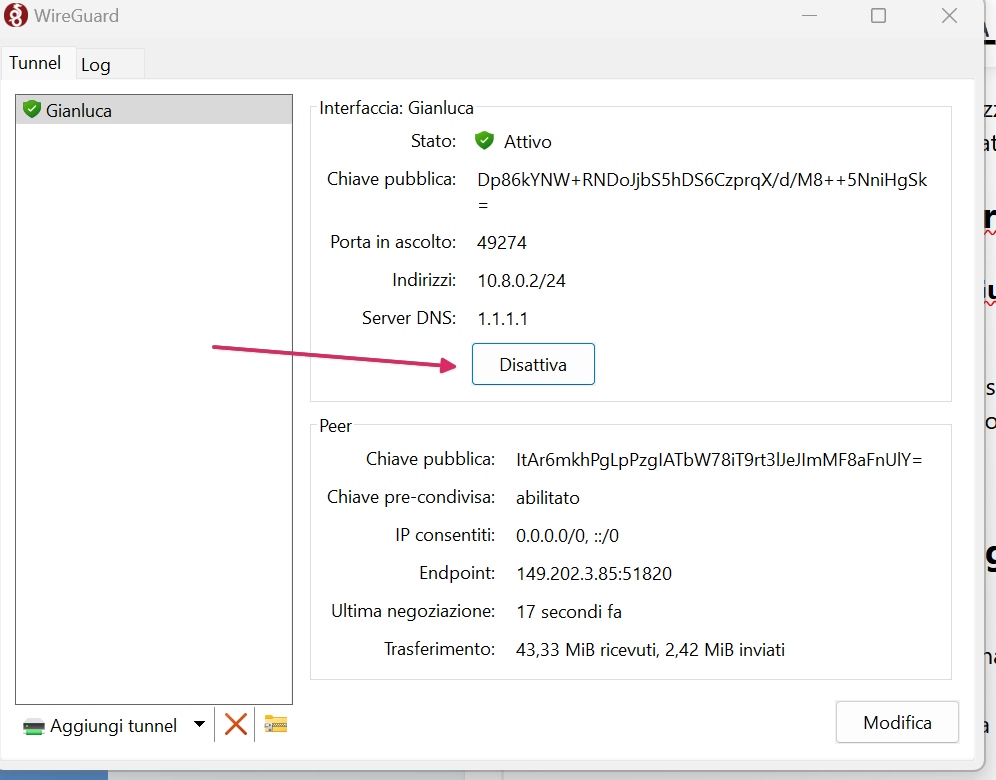Switch to the Log tab
The width and height of the screenshot is (996, 780).
[x=96, y=65]
